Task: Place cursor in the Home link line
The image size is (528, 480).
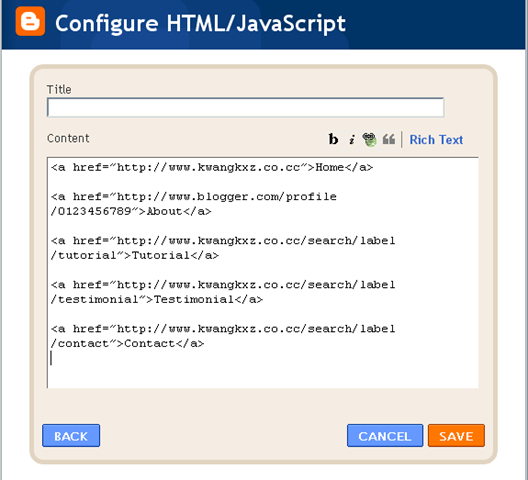Action: coord(212,167)
